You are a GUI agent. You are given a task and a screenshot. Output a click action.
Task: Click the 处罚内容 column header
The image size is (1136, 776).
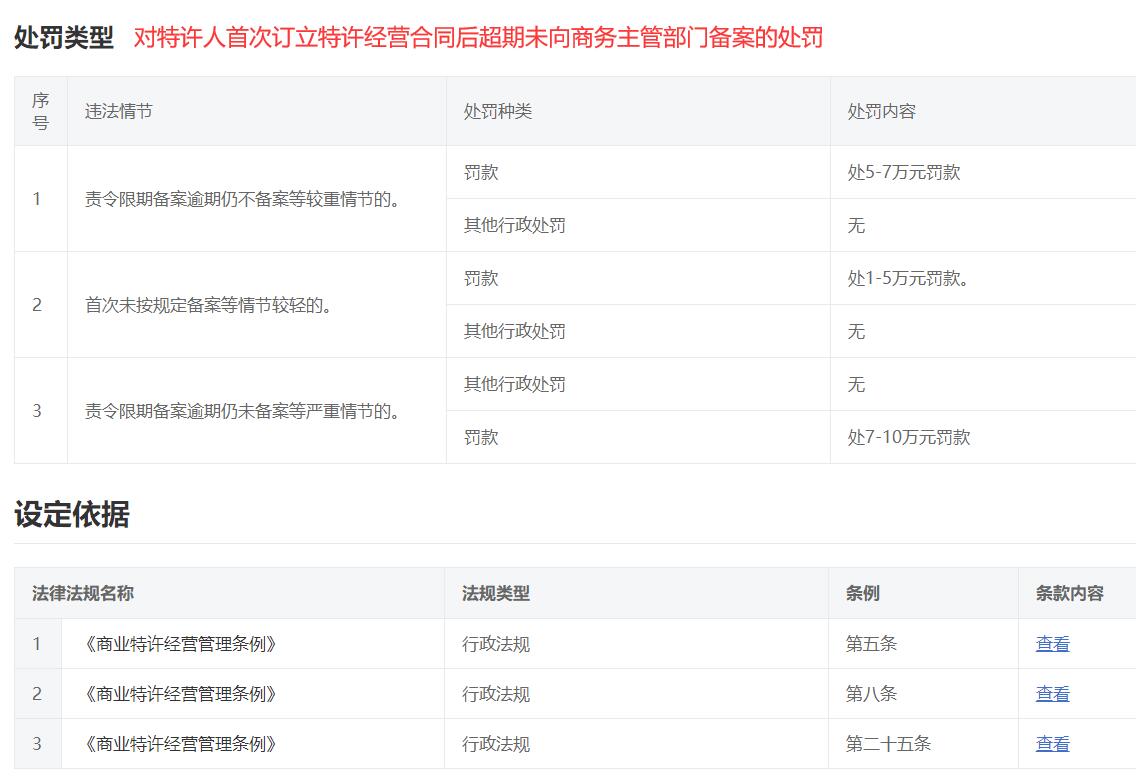882,111
